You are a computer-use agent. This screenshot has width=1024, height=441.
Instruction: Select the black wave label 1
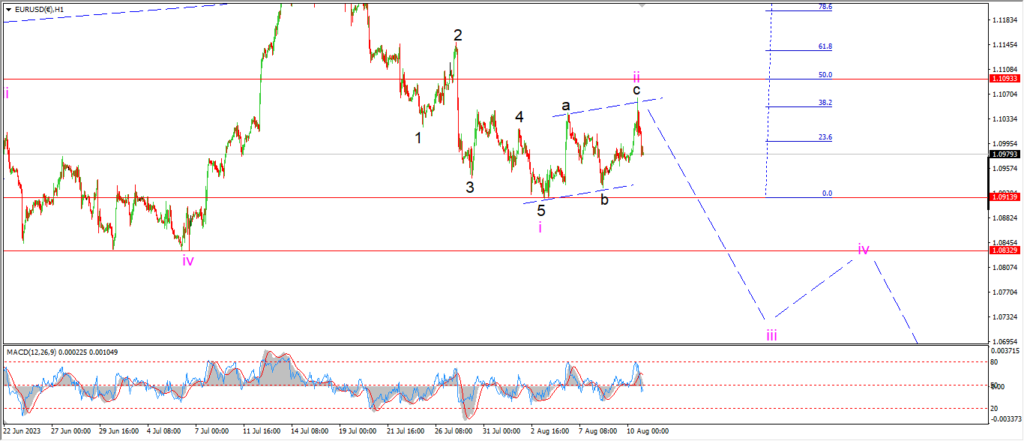pos(419,138)
